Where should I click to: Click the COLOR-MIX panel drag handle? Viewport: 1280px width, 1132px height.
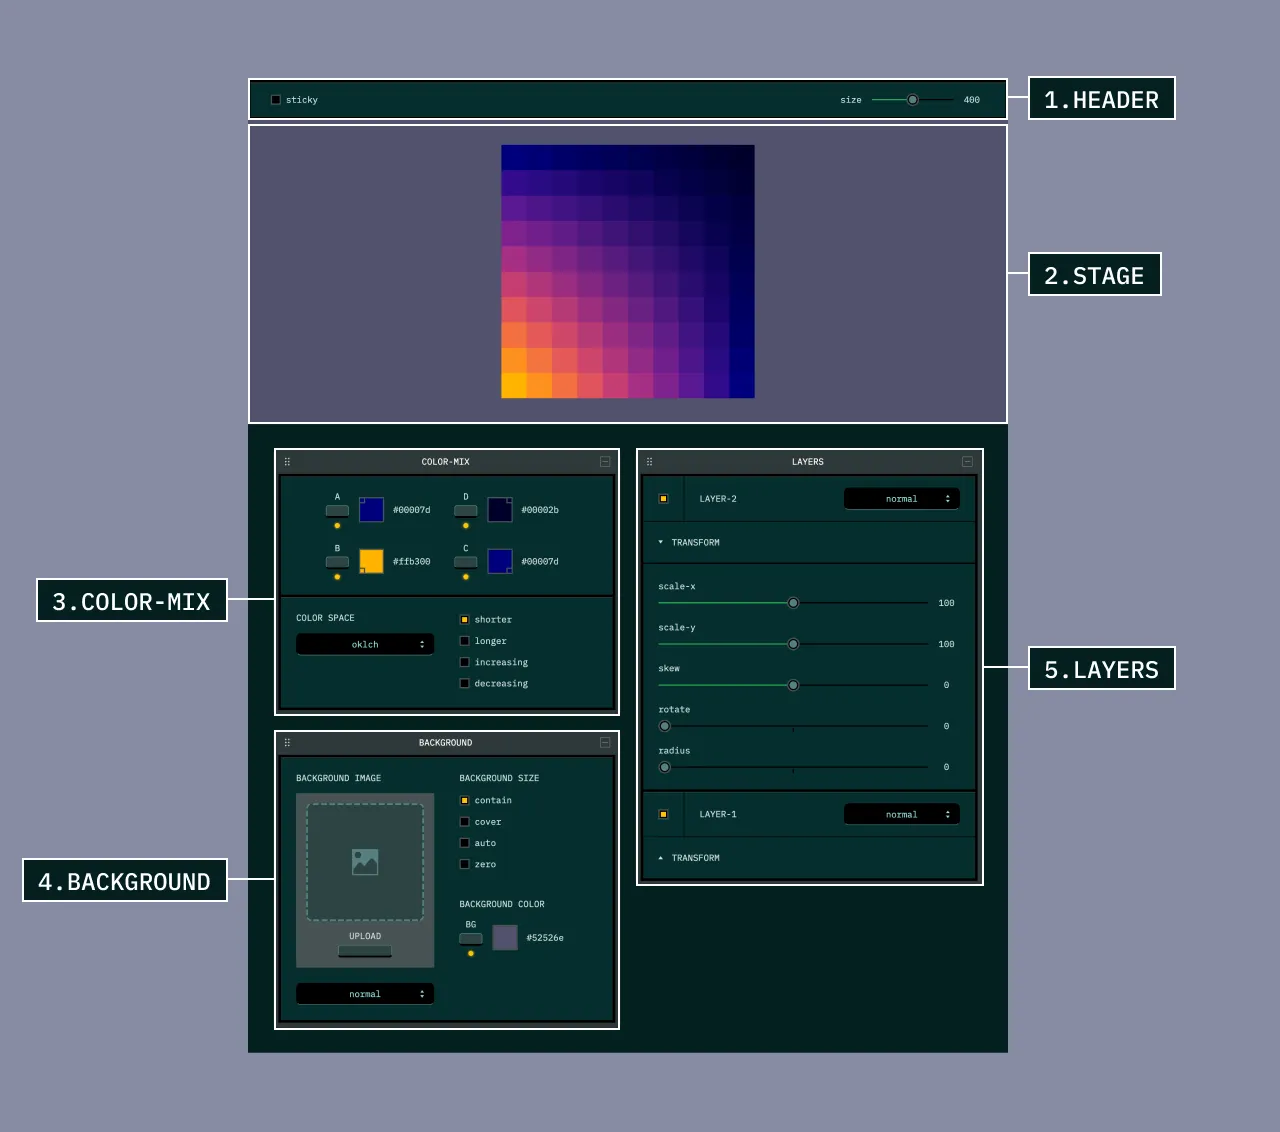(x=287, y=461)
